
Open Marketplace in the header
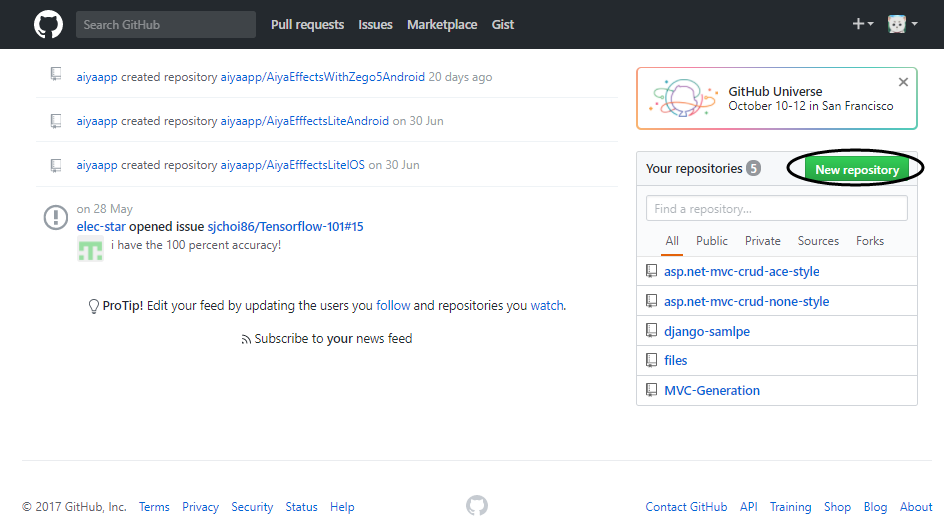(x=442, y=25)
